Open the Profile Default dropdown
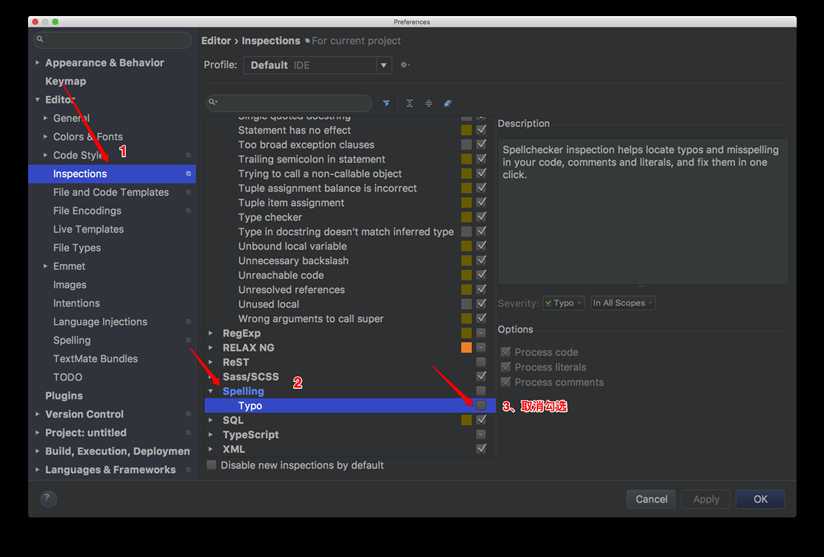Screen dimensions: 824x557 click(x=317, y=65)
